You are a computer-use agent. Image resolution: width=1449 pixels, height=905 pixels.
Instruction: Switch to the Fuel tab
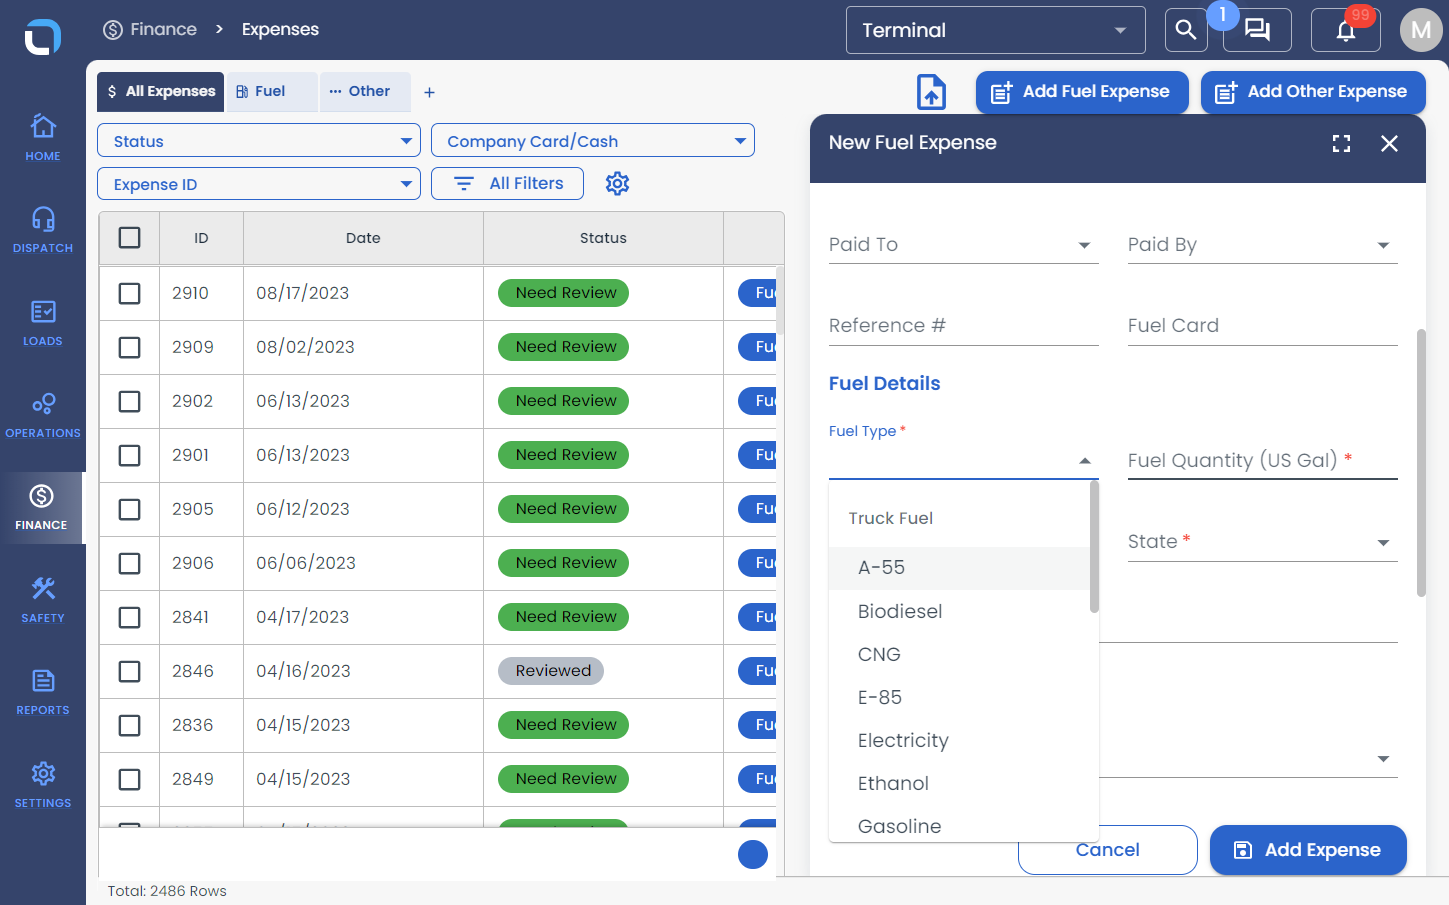click(272, 91)
